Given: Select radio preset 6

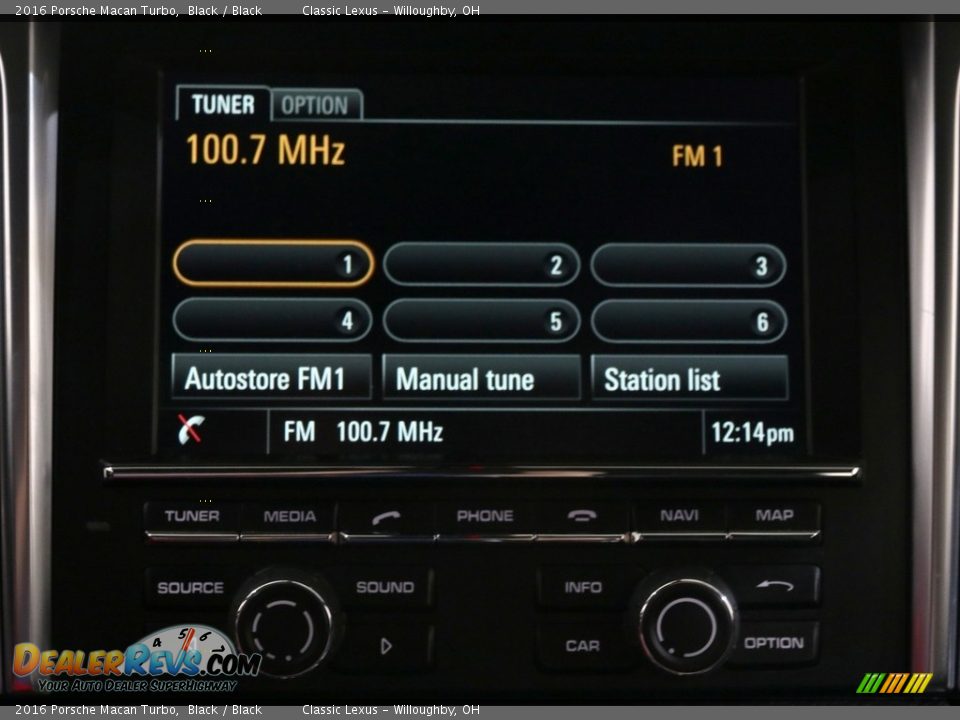Looking at the screenshot, I should (689, 321).
